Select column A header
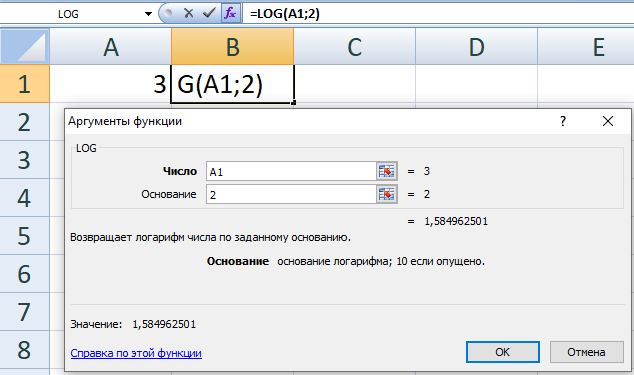634x375 pixels. click(110, 47)
